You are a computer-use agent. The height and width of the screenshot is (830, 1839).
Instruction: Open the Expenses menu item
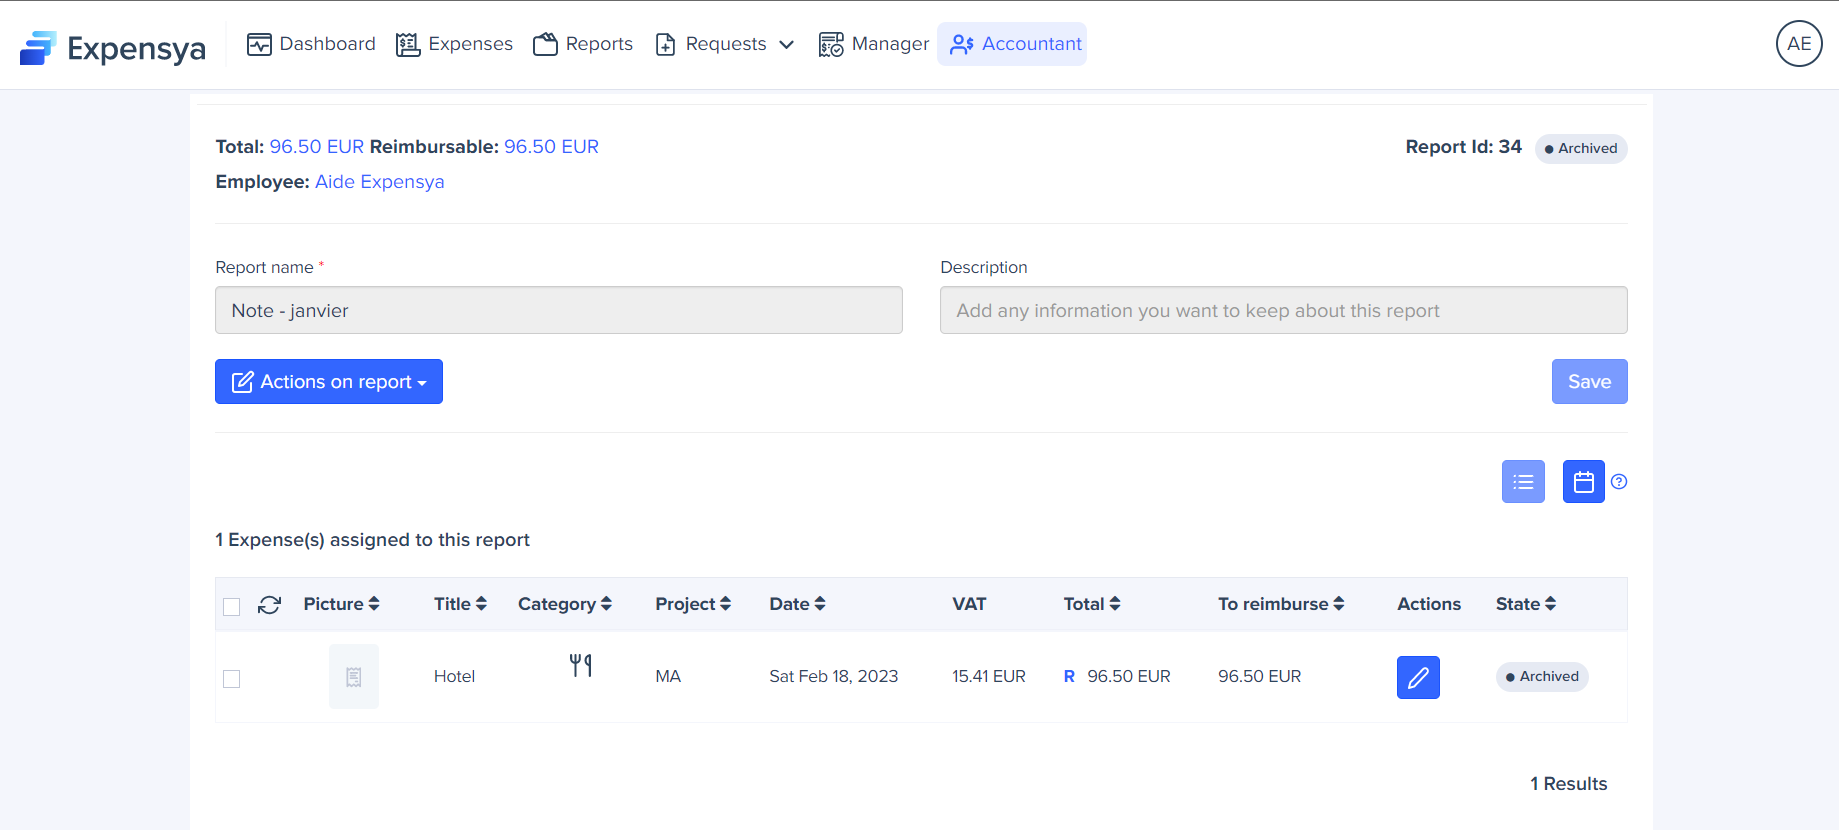454,44
